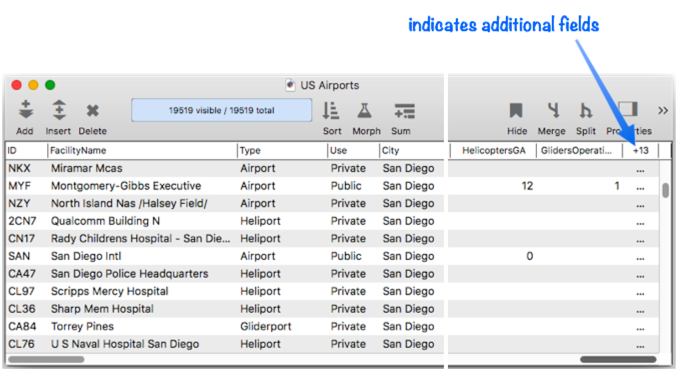The height and width of the screenshot is (371, 678).
Task: Click the Delete record icon
Action: [x=92, y=111]
